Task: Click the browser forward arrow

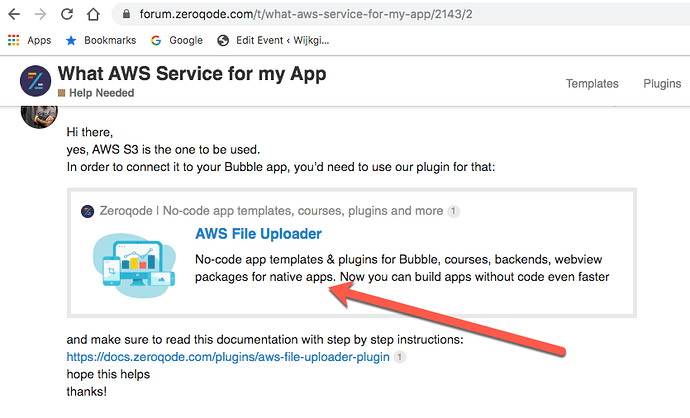Action: (x=40, y=15)
